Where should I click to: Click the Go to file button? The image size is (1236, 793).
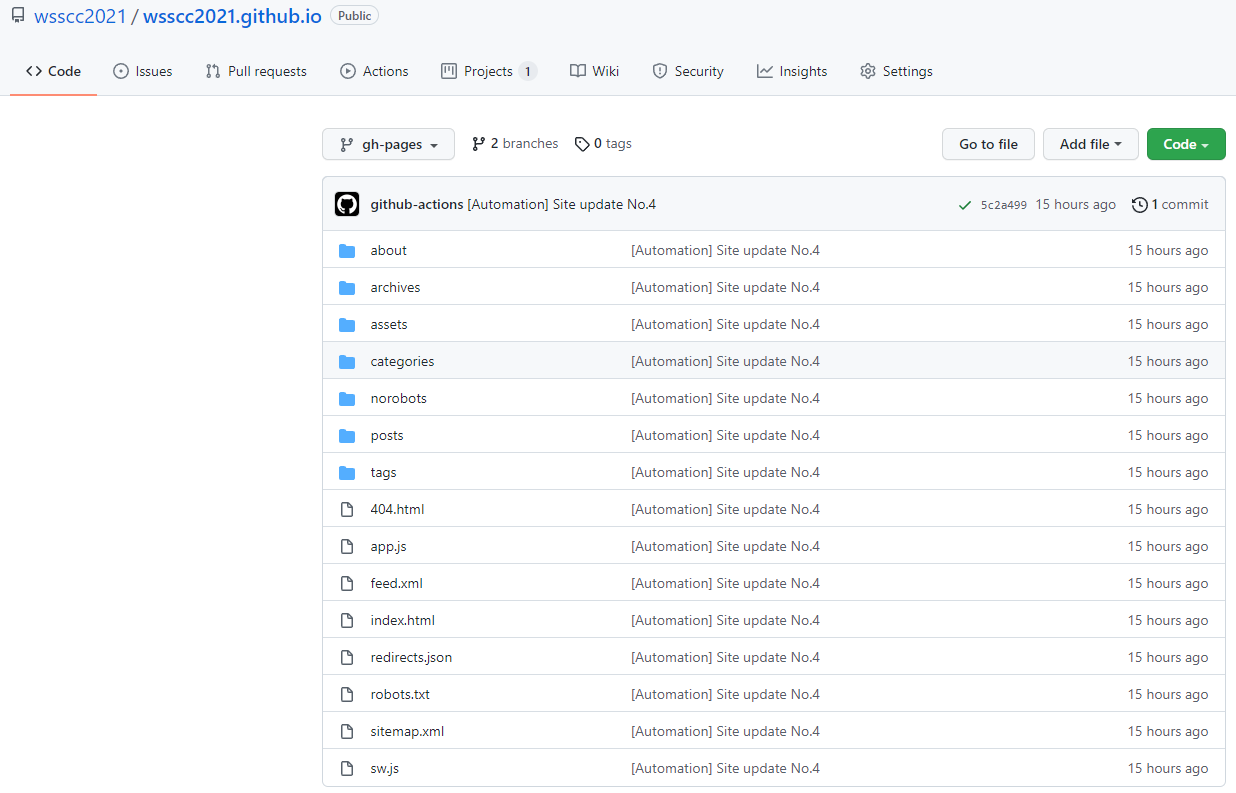(988, 144)
